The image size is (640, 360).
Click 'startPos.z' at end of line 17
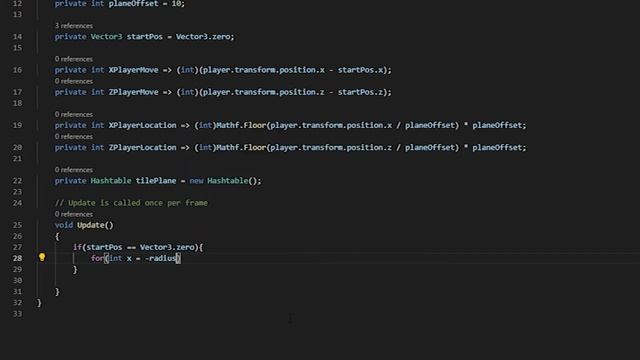(x=360, y=92)
